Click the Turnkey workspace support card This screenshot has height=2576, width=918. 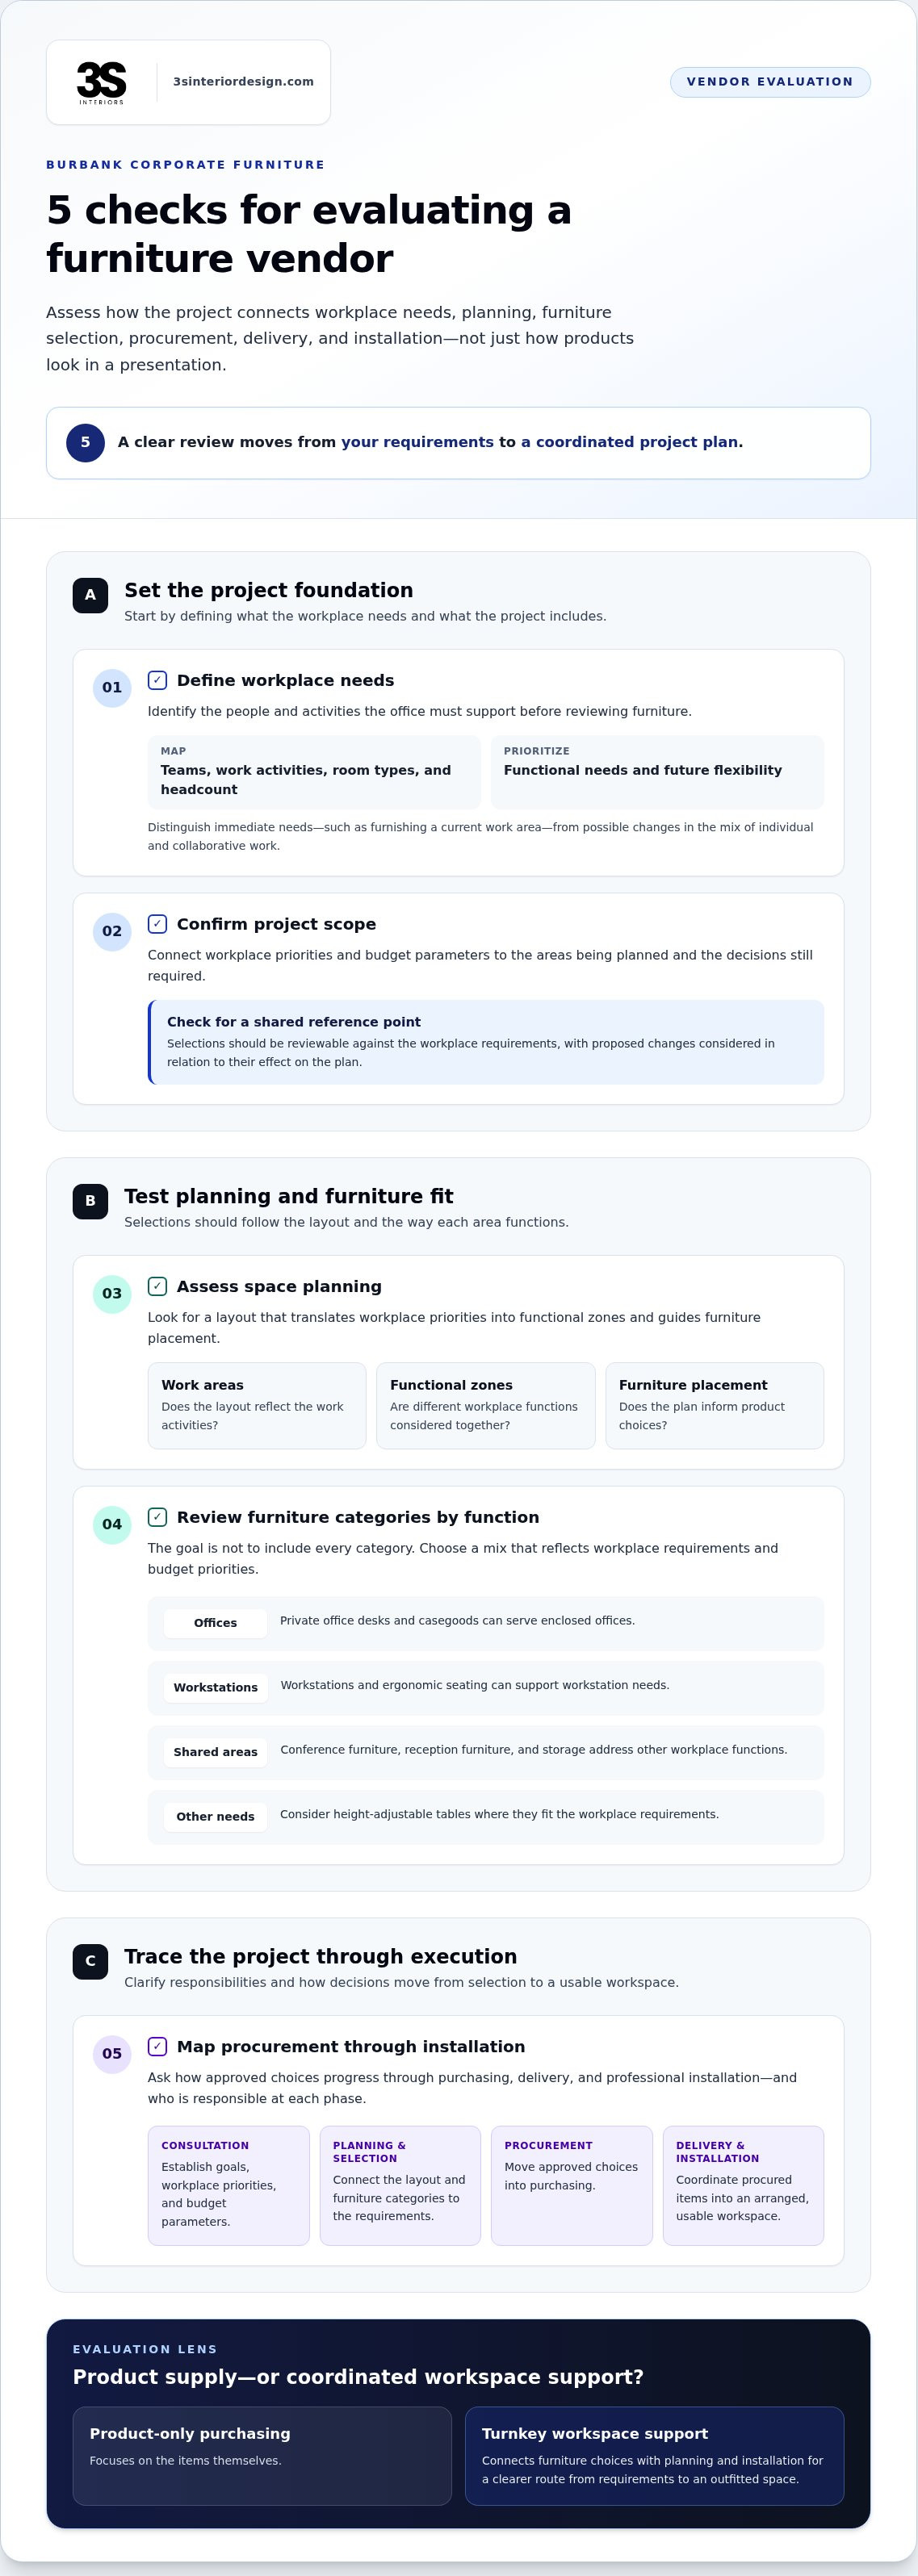654,2456
